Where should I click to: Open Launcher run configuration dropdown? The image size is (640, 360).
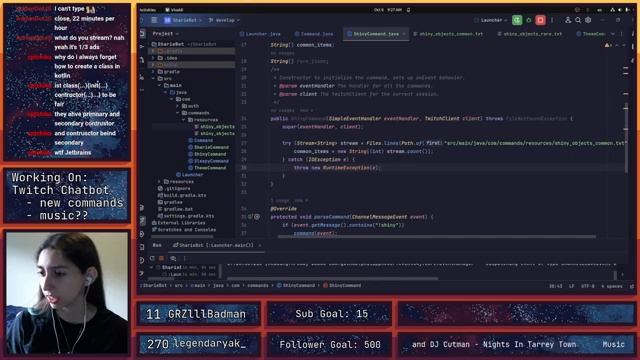[x=491, y=20]
